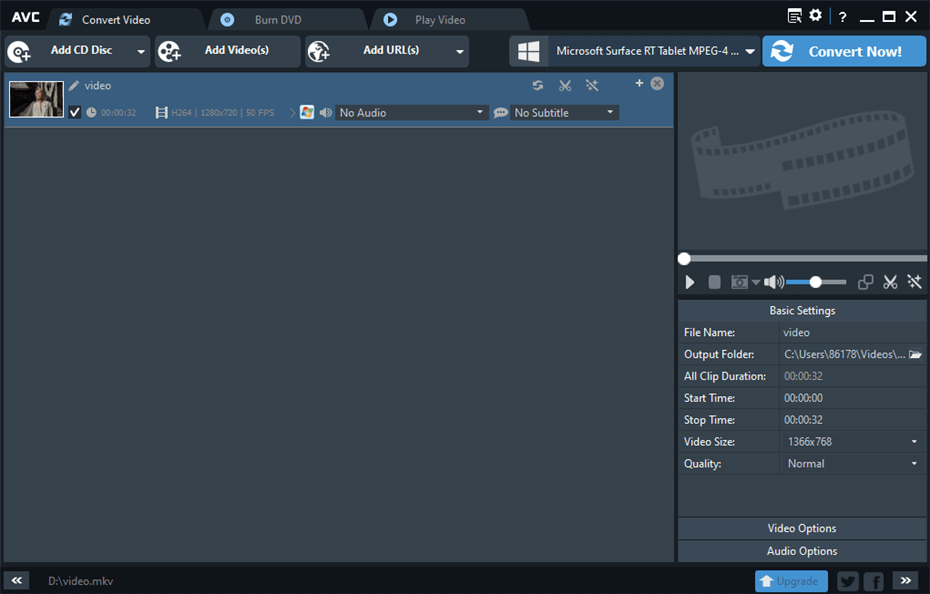Expand the Add URL(s) dropdown arrow
The height and width of the screenshot is (594, 930).
tap(460, 52)
